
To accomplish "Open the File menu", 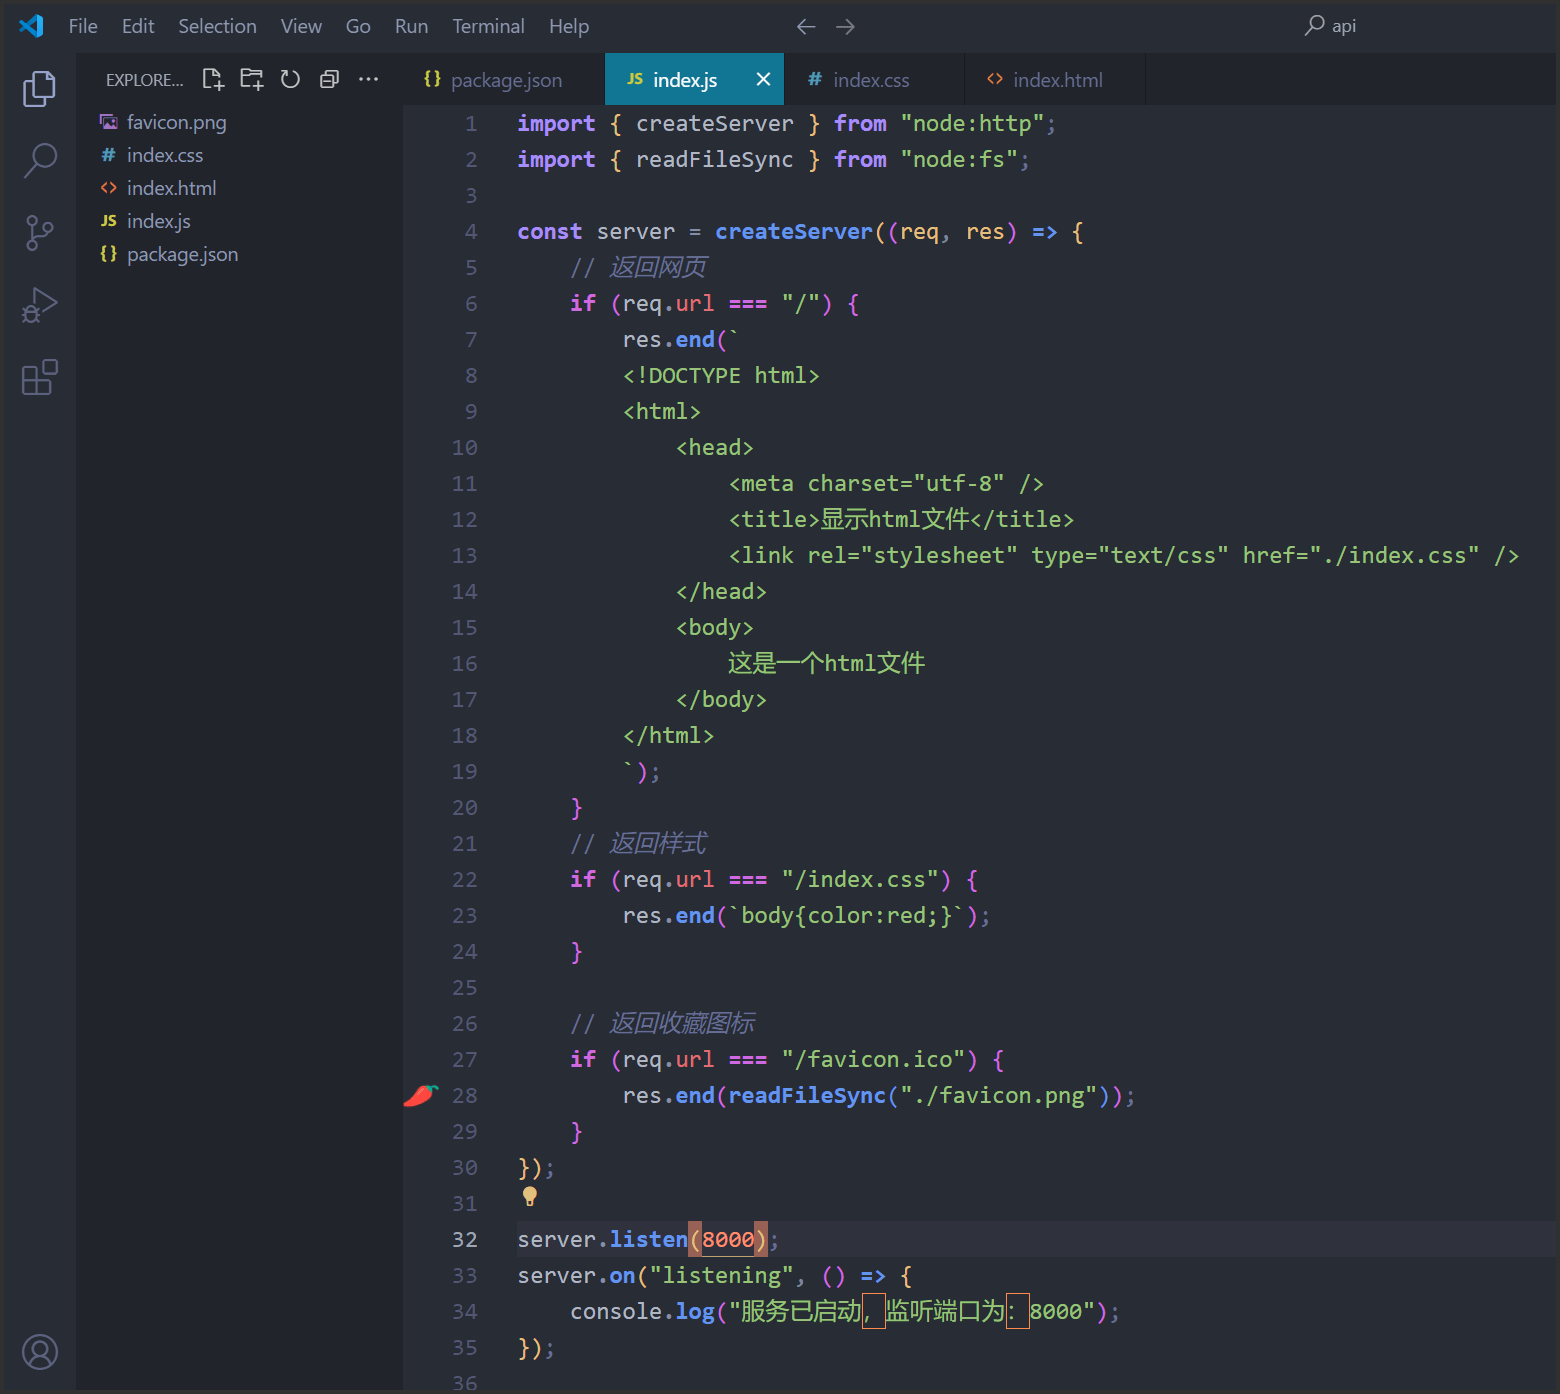I will 83,26.
